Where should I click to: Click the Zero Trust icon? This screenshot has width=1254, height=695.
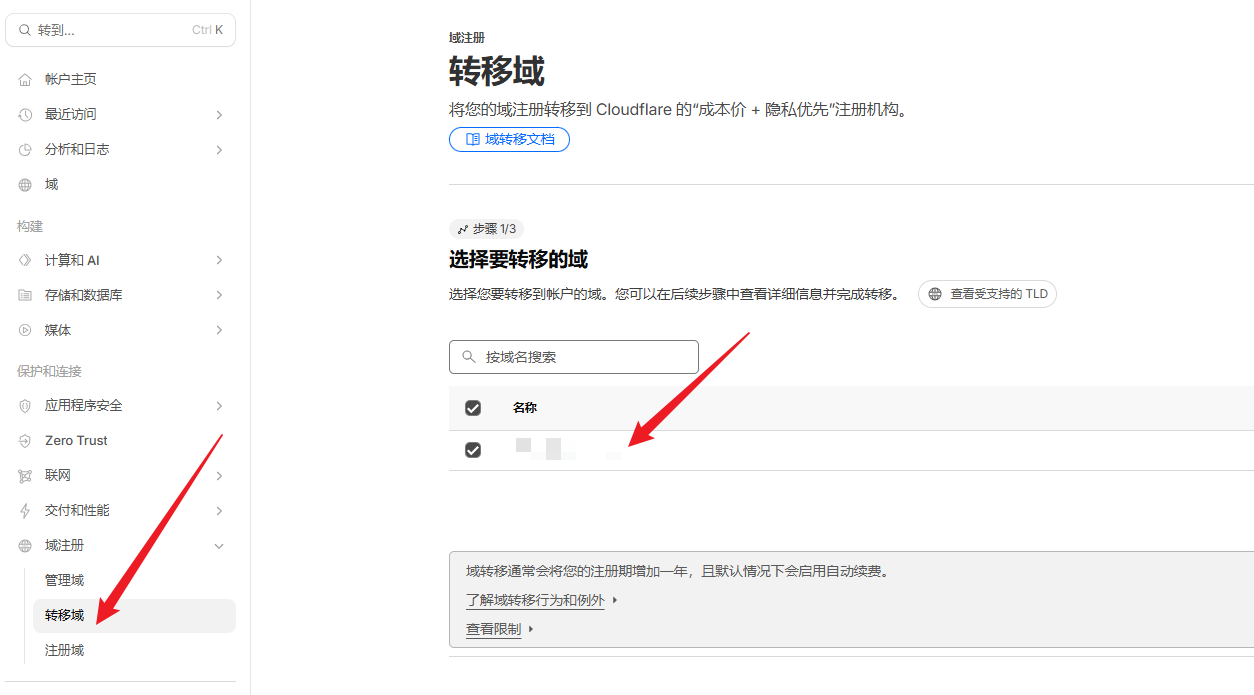point(25,440)
